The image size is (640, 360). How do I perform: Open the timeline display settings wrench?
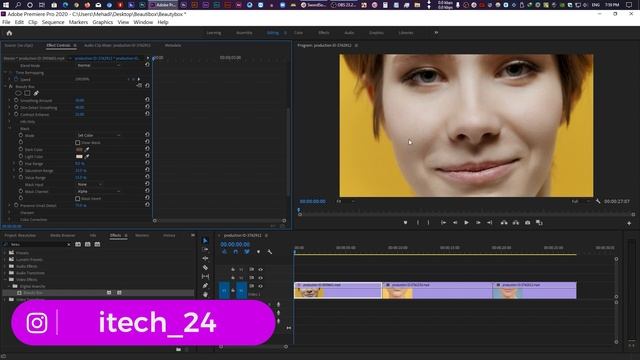click(x=270, y=252)
